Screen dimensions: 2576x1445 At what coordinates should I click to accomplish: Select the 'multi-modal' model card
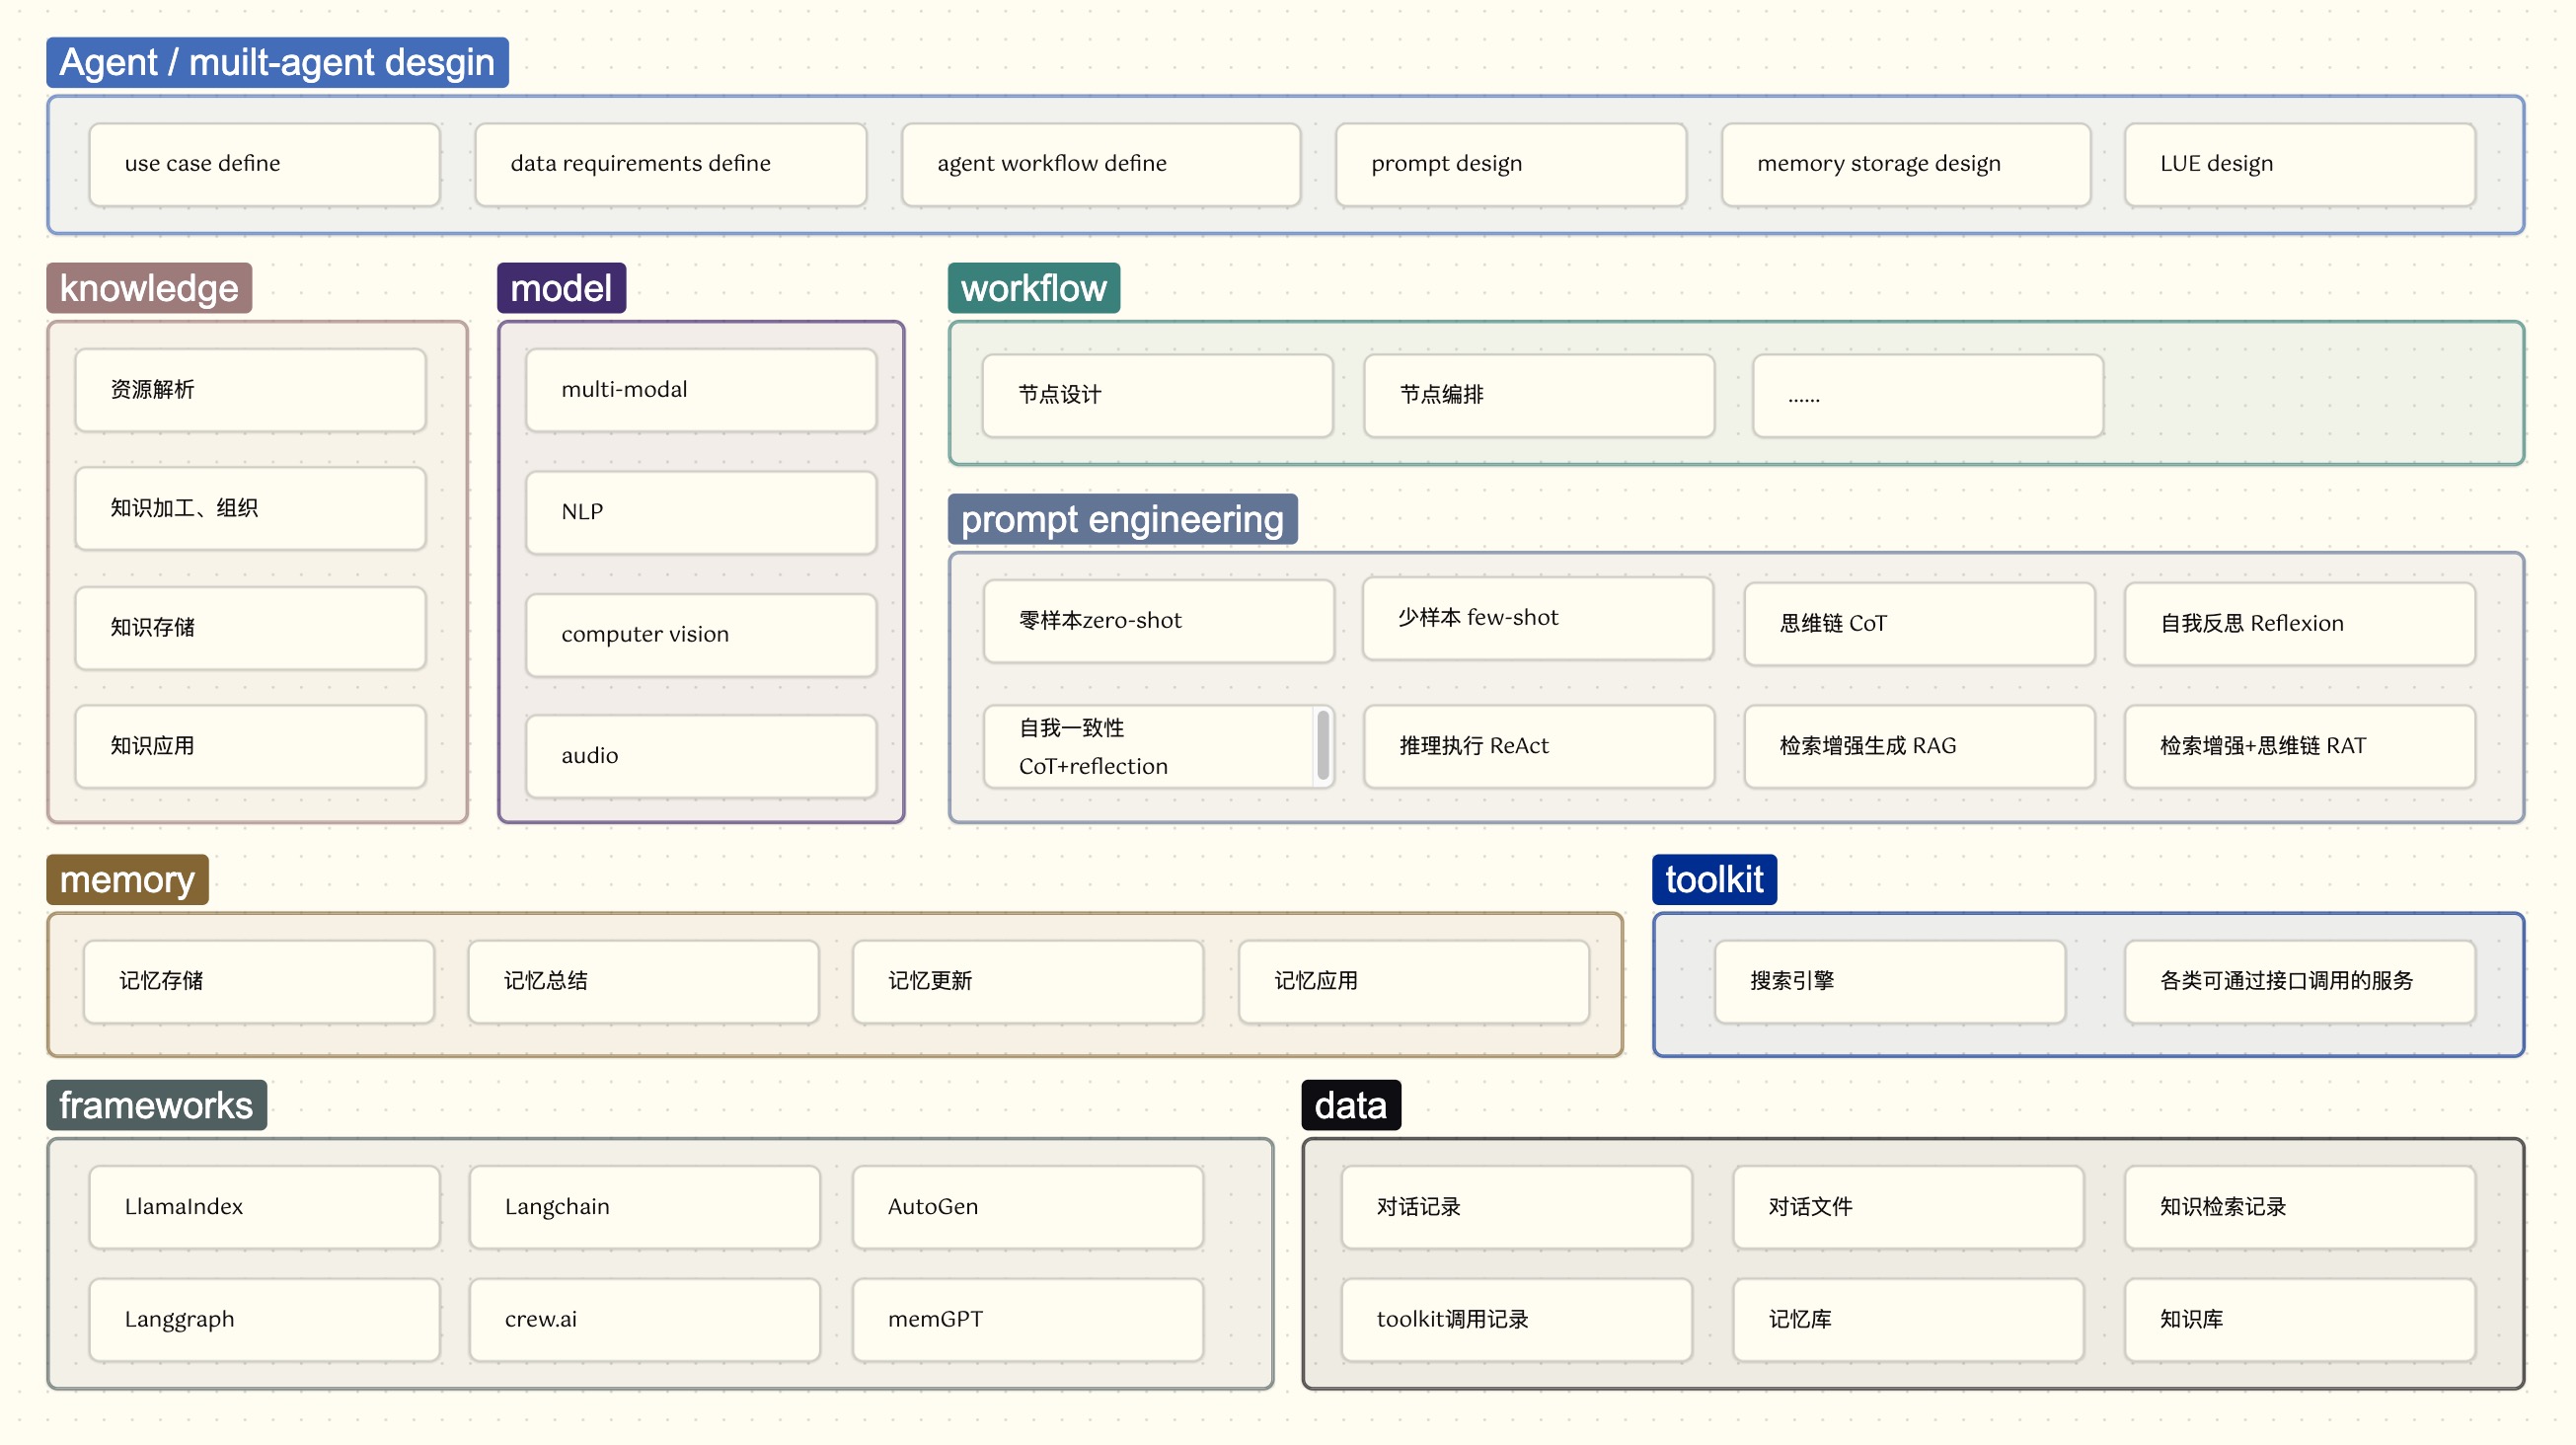[x=700, y=390]
